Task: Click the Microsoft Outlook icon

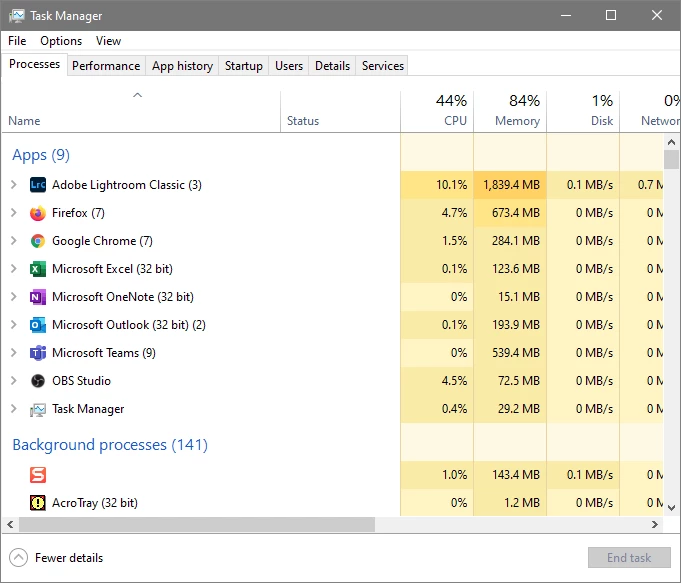Action: [x=38, y=325]
